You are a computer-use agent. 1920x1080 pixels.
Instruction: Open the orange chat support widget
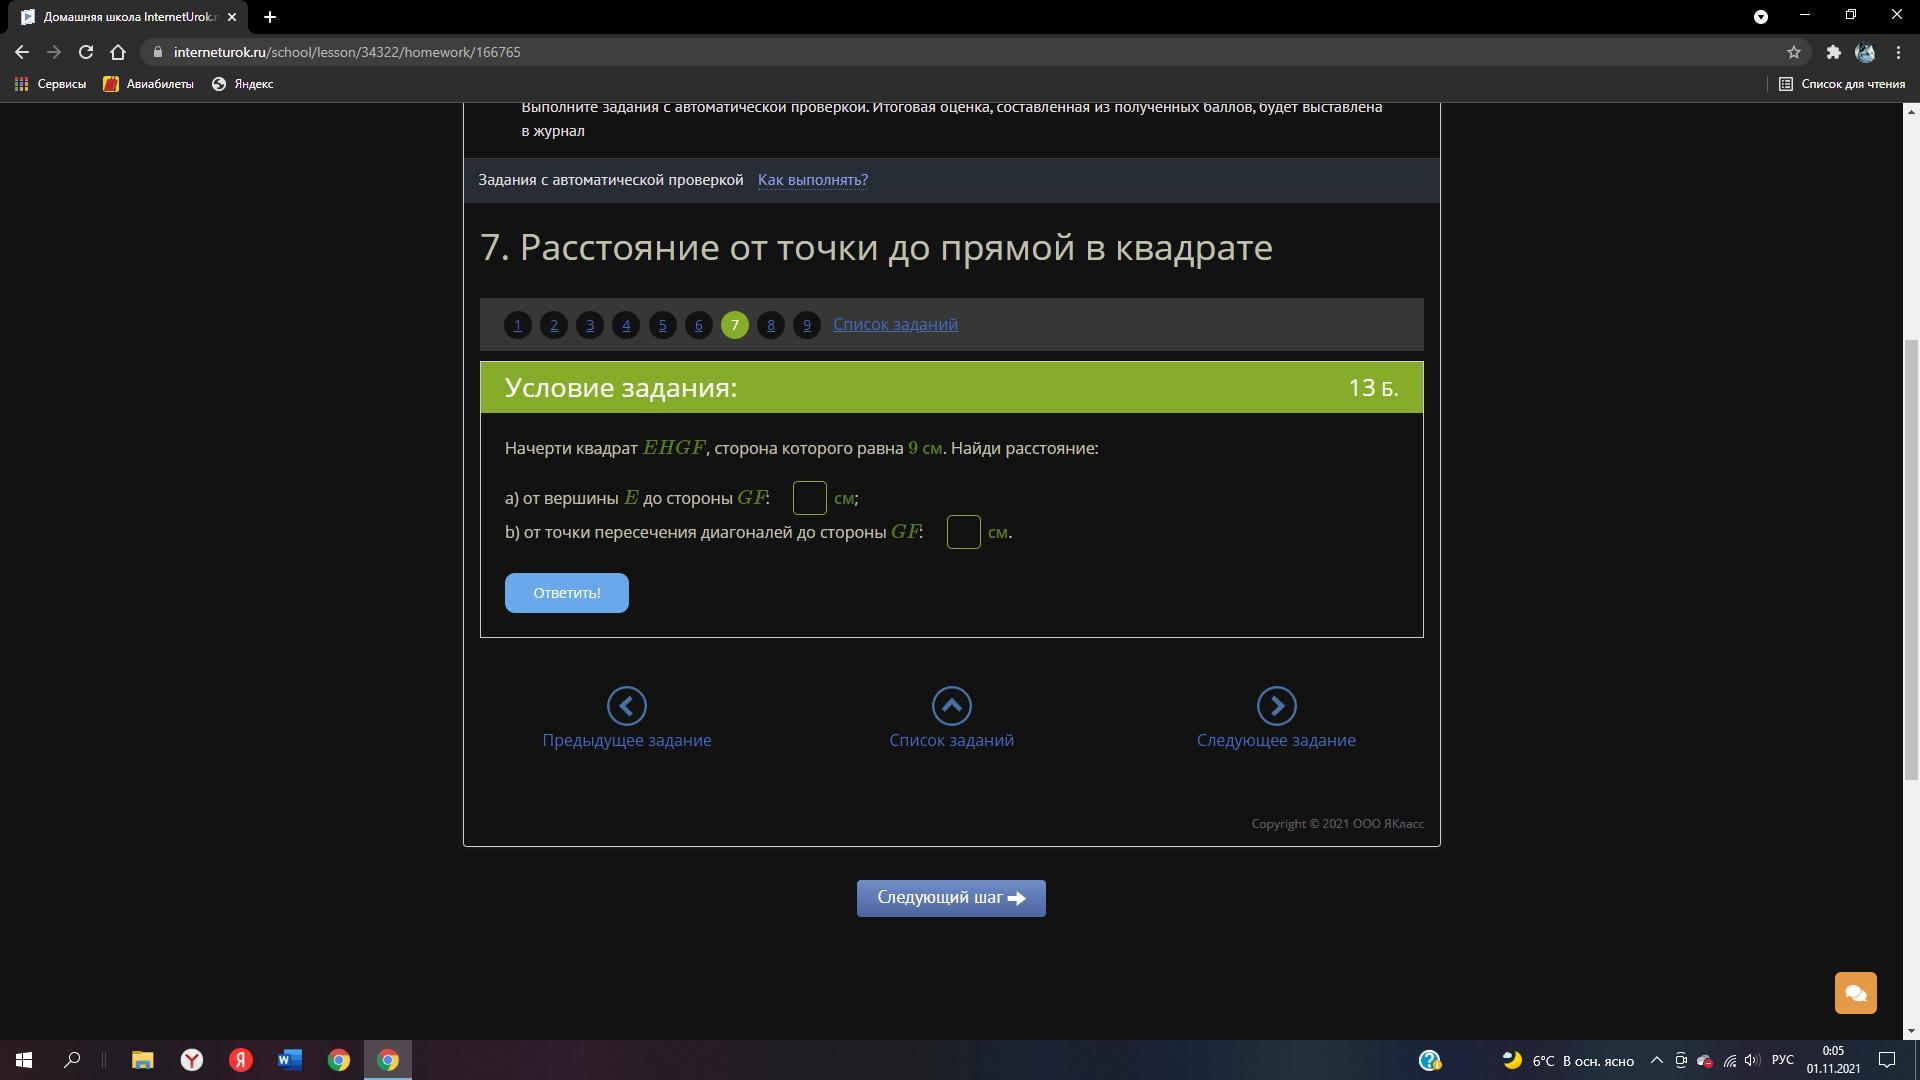pos(1855,993)
